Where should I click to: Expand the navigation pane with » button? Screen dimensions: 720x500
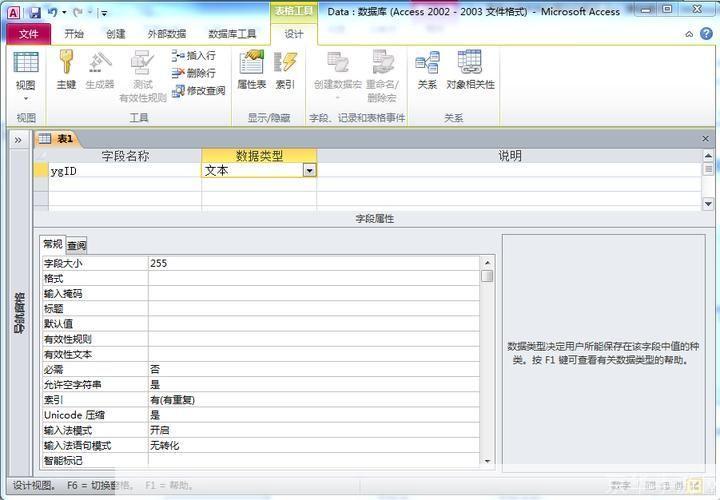18,140
